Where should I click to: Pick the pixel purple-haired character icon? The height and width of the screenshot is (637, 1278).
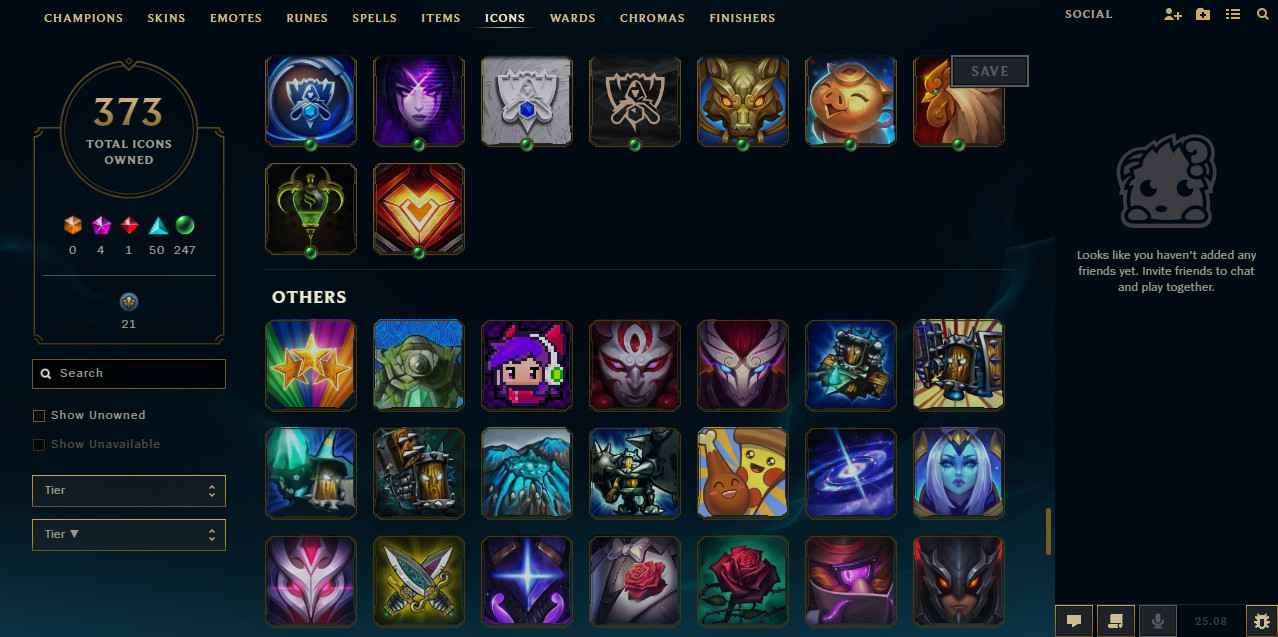(x=526, y=365)
